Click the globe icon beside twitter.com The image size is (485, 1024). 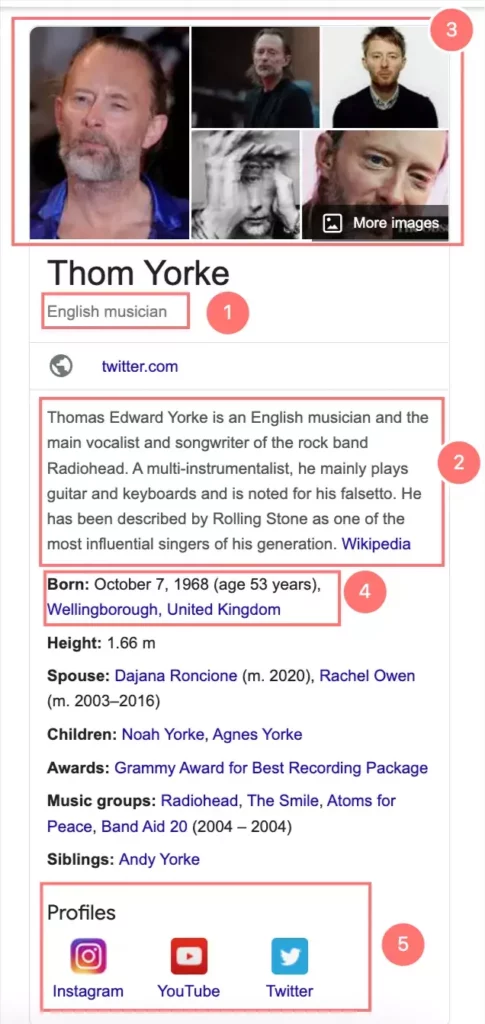coord(61,366)
